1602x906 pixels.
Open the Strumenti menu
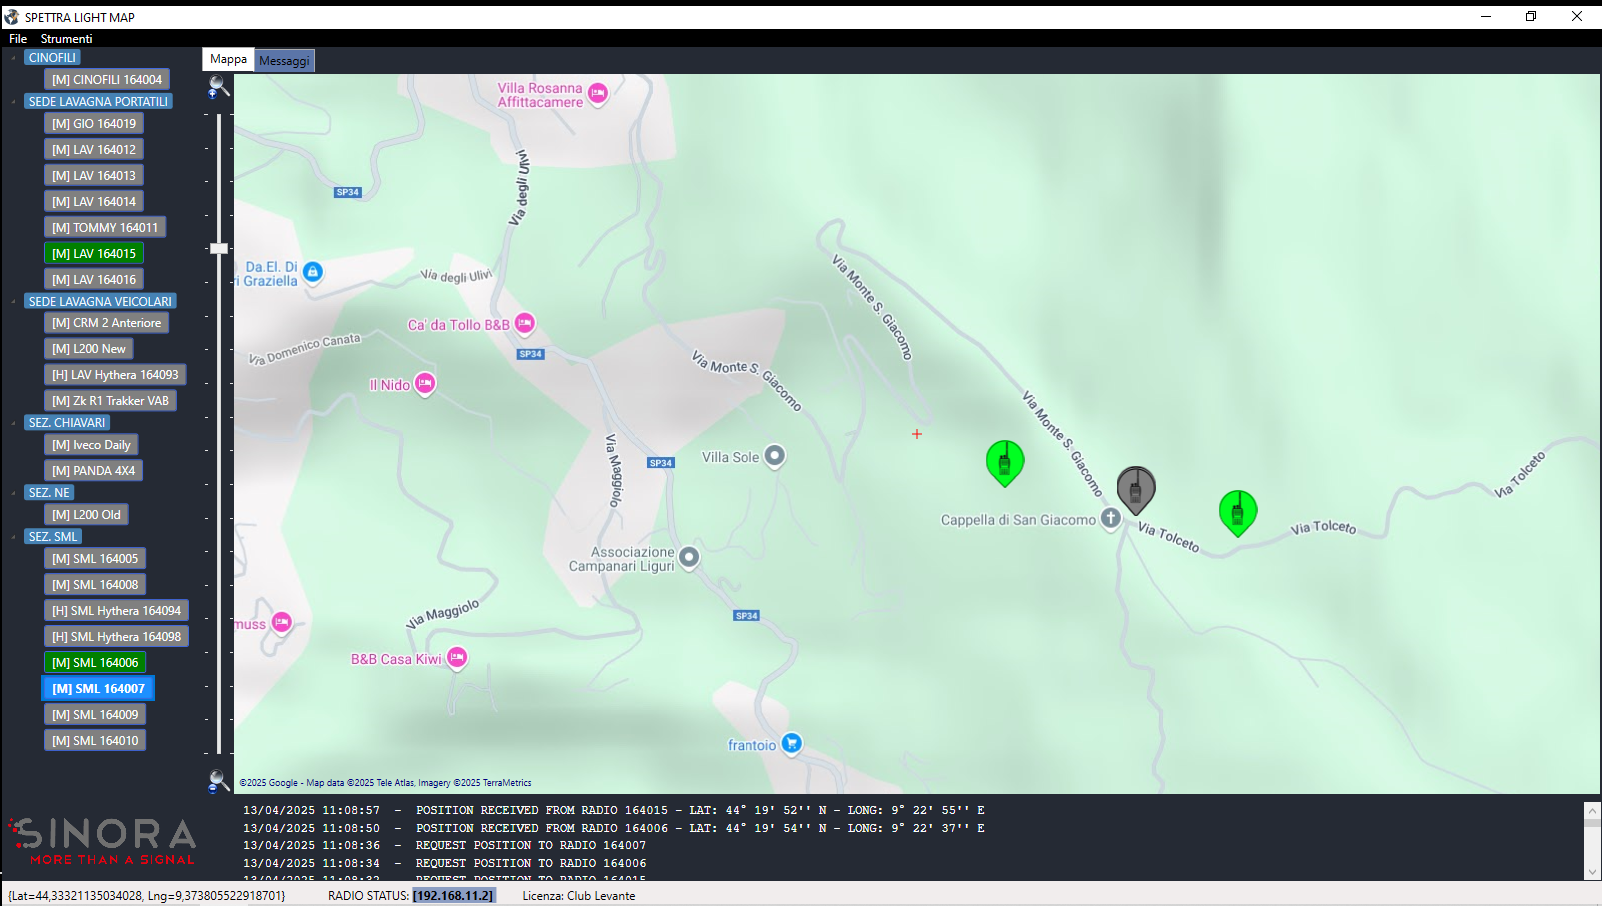tap(66, 39)
